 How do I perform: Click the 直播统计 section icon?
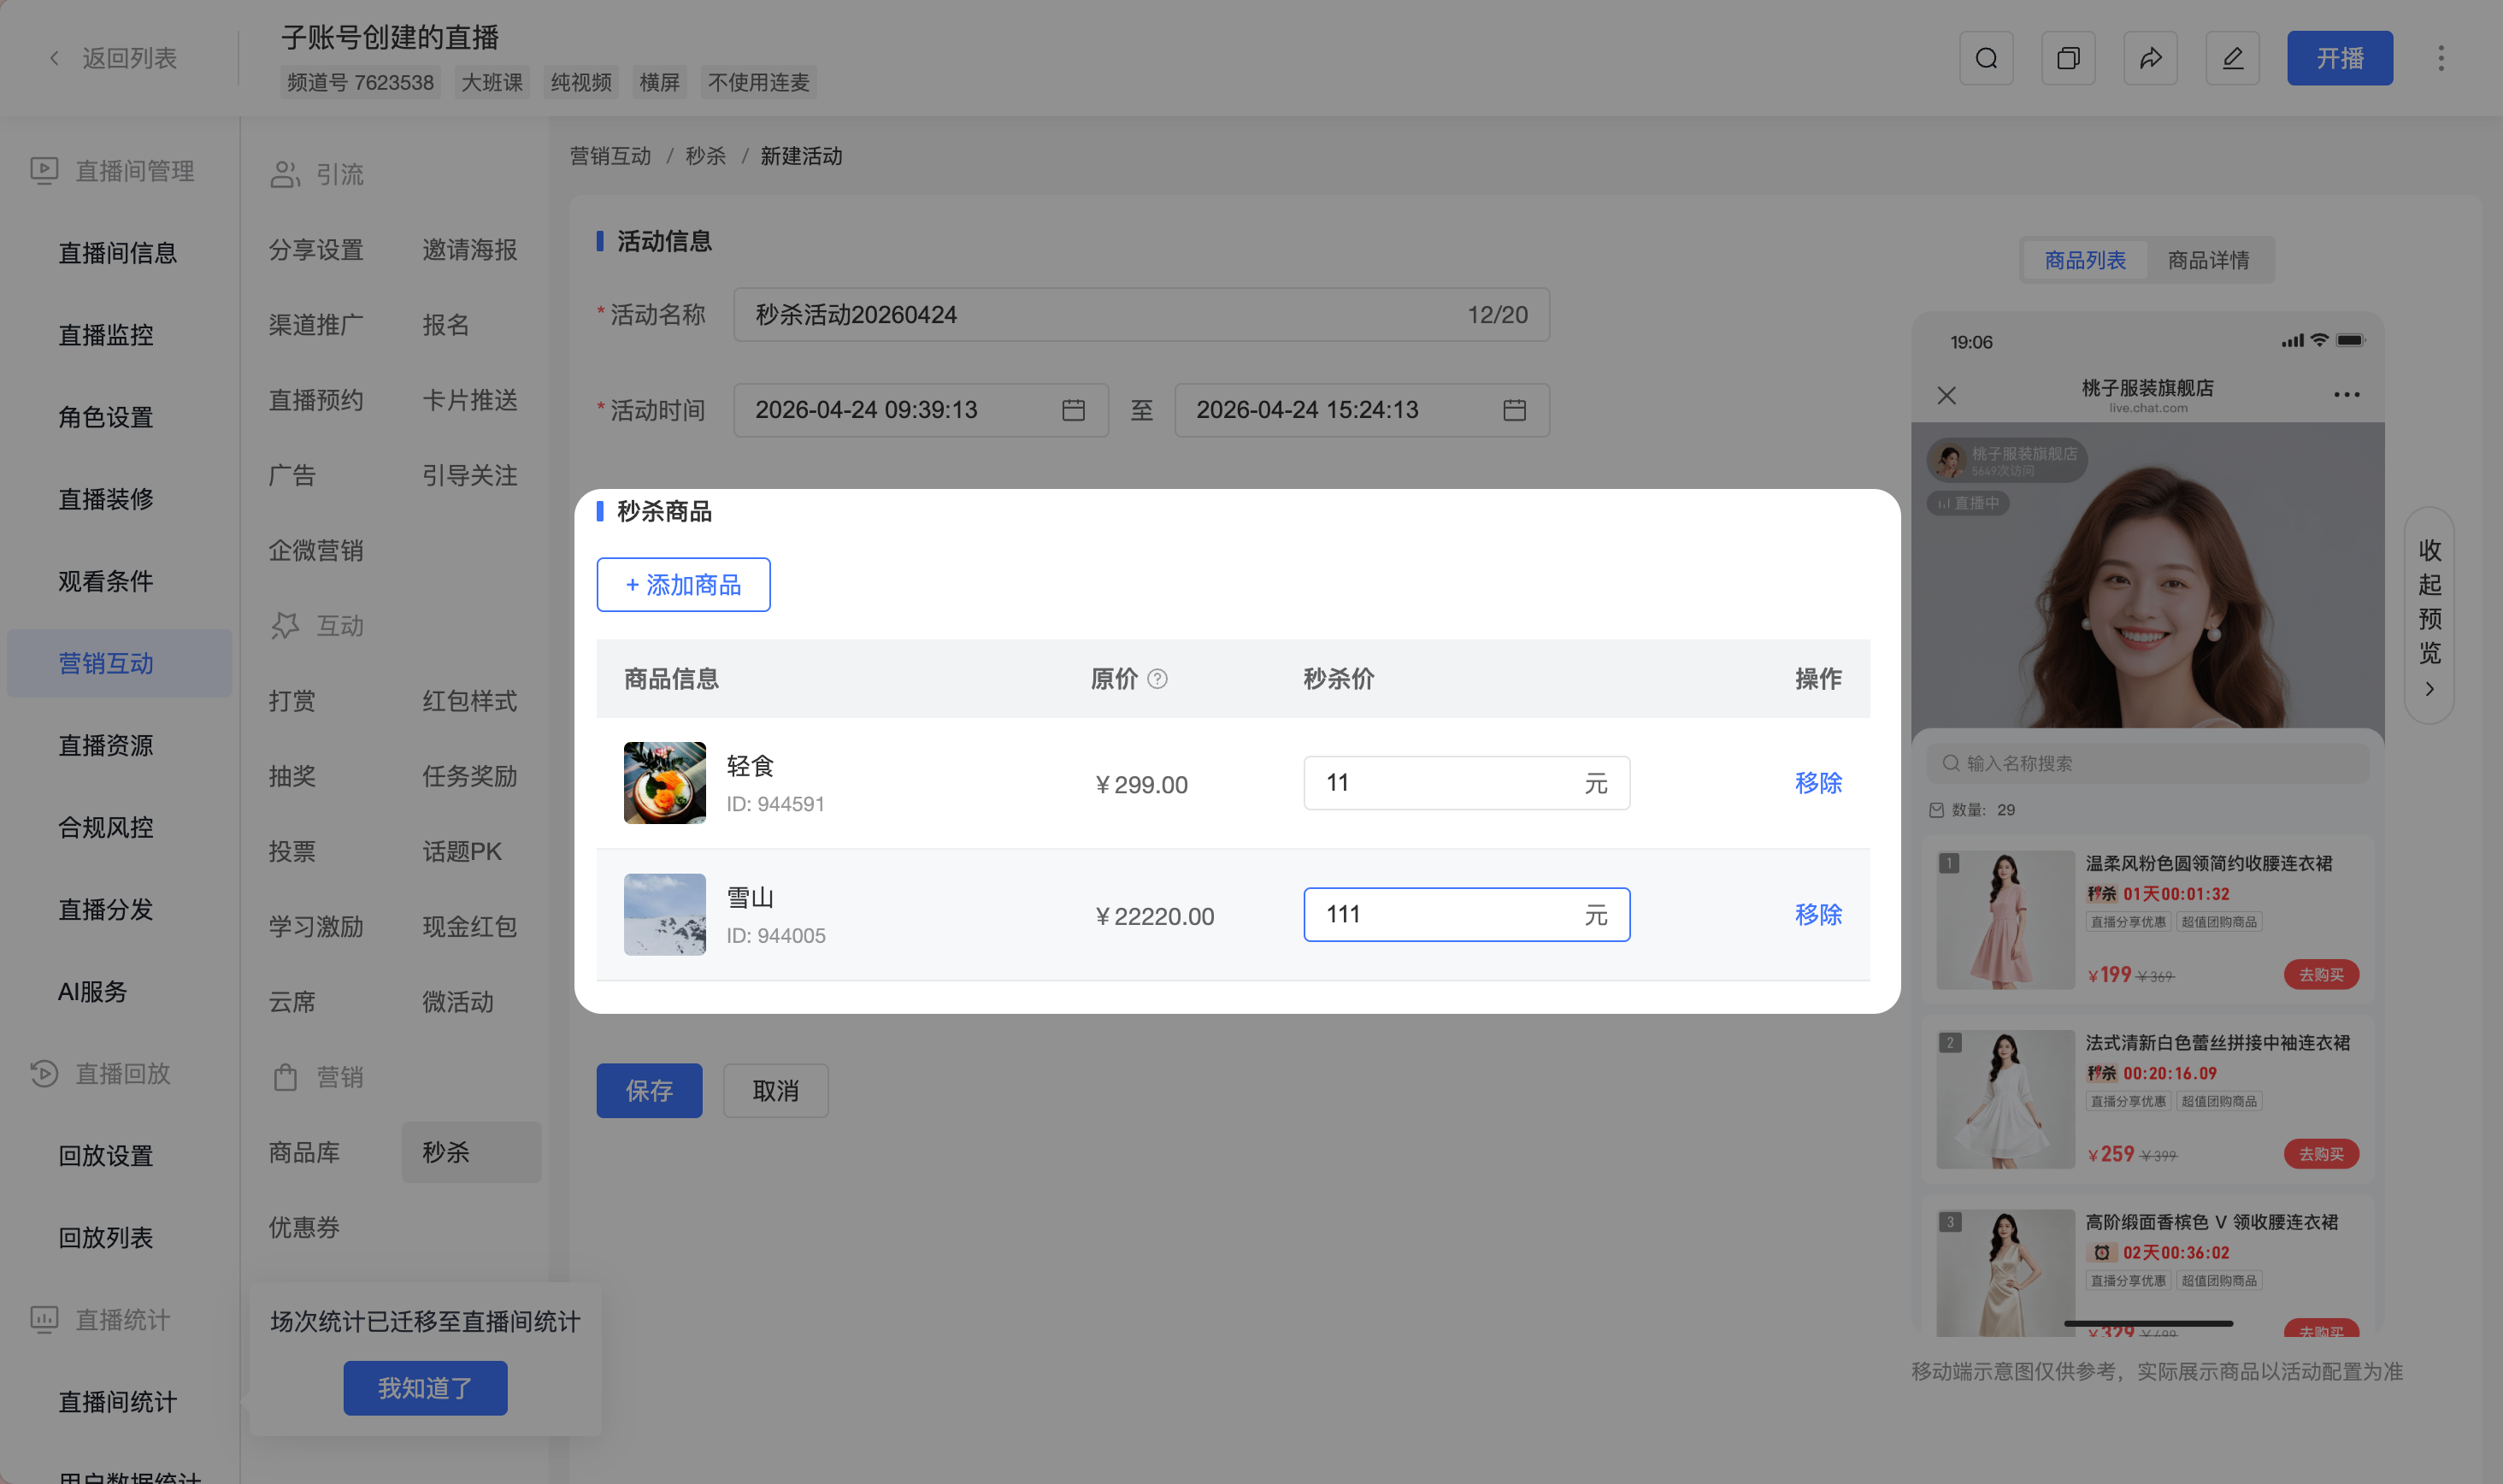[44, 1319]
